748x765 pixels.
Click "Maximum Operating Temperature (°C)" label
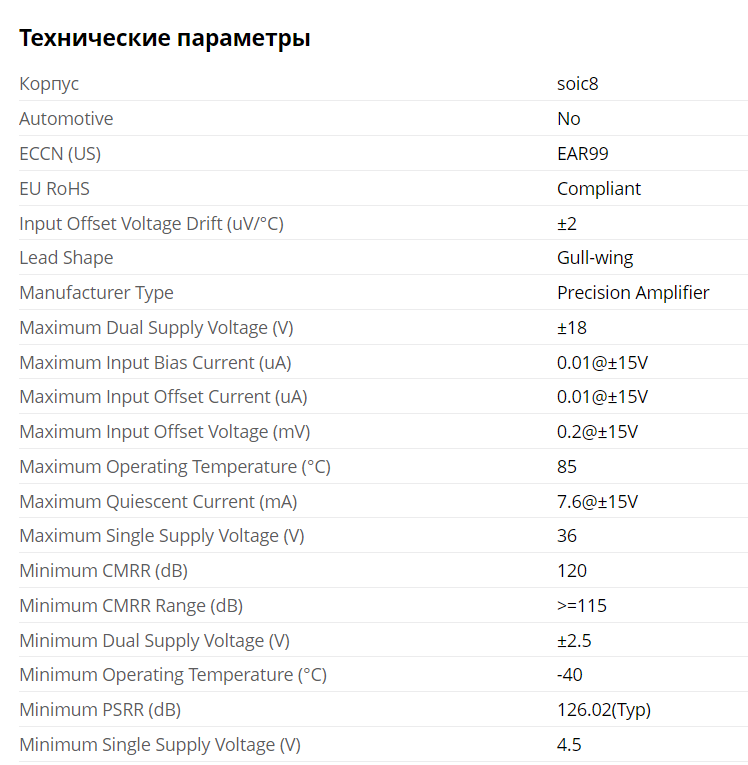click(x=175, y=467)
